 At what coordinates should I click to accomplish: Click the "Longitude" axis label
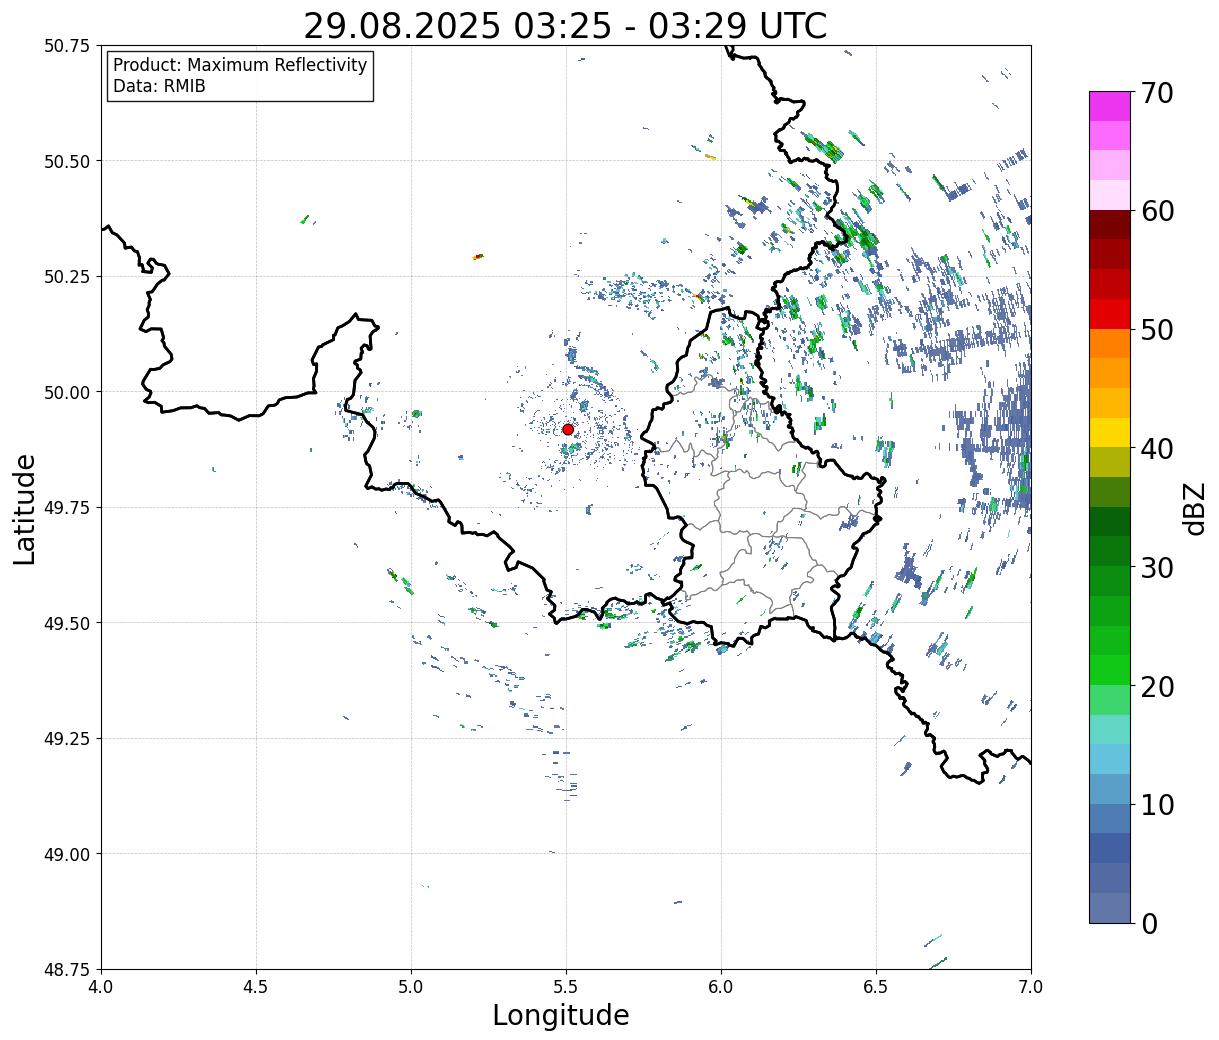pos(561,1015)
